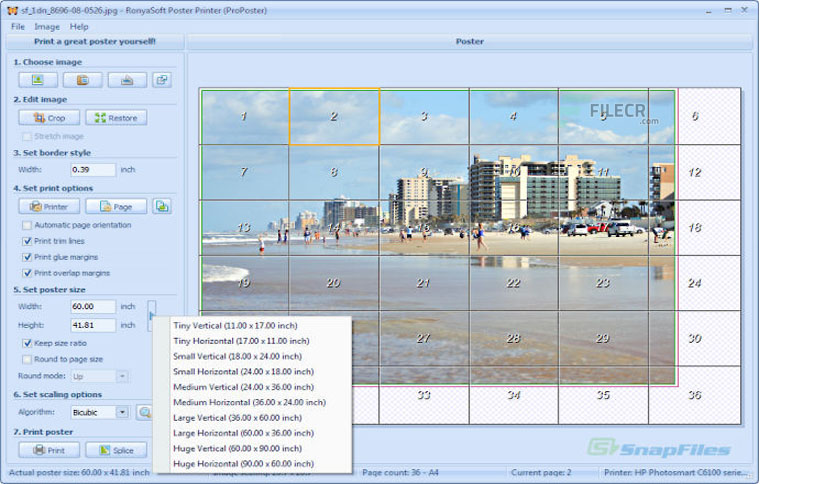Screen dimensions: 836x484
Task: Click the poster Height field 41.81
Action: coord(93,325)
